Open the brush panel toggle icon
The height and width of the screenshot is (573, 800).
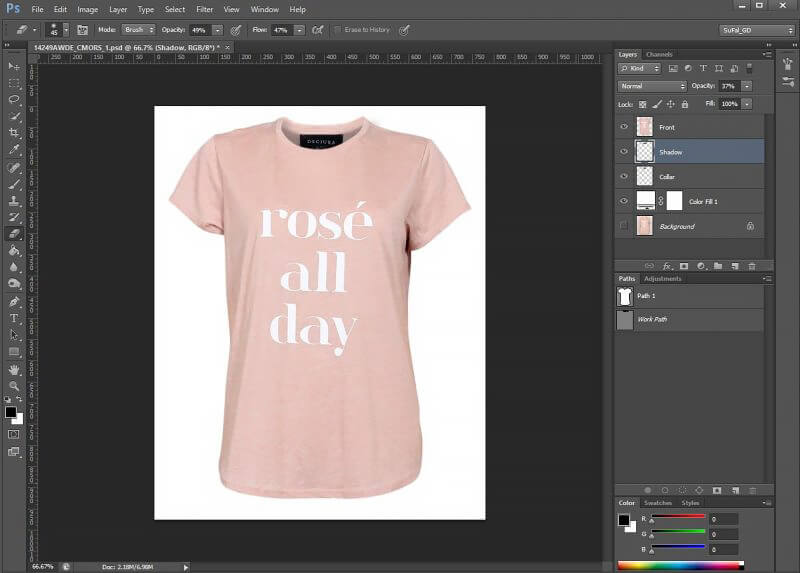coord(82,30)
